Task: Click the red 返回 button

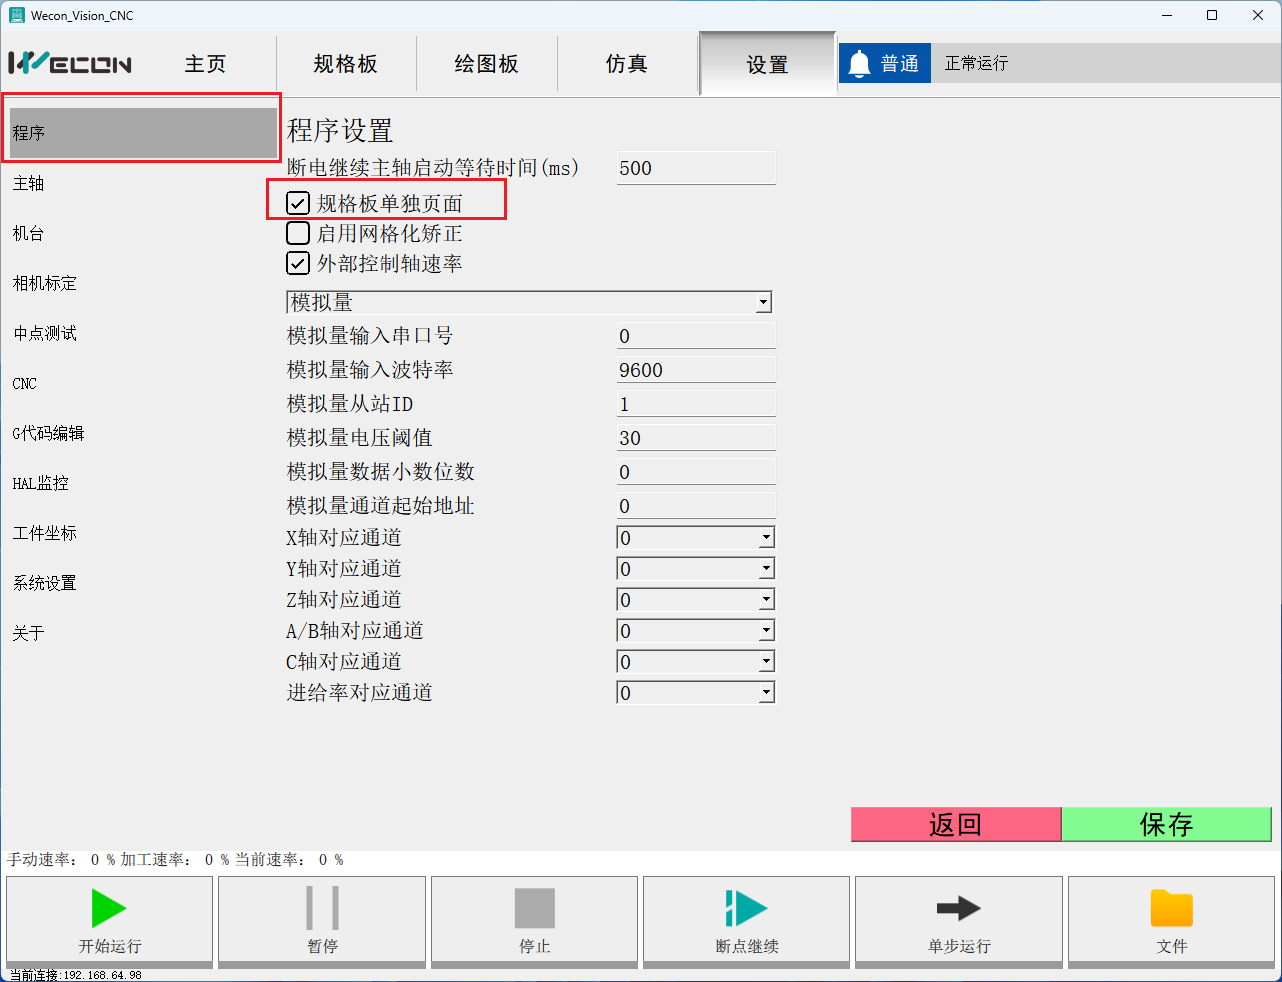Action: (x=955, y=825)
